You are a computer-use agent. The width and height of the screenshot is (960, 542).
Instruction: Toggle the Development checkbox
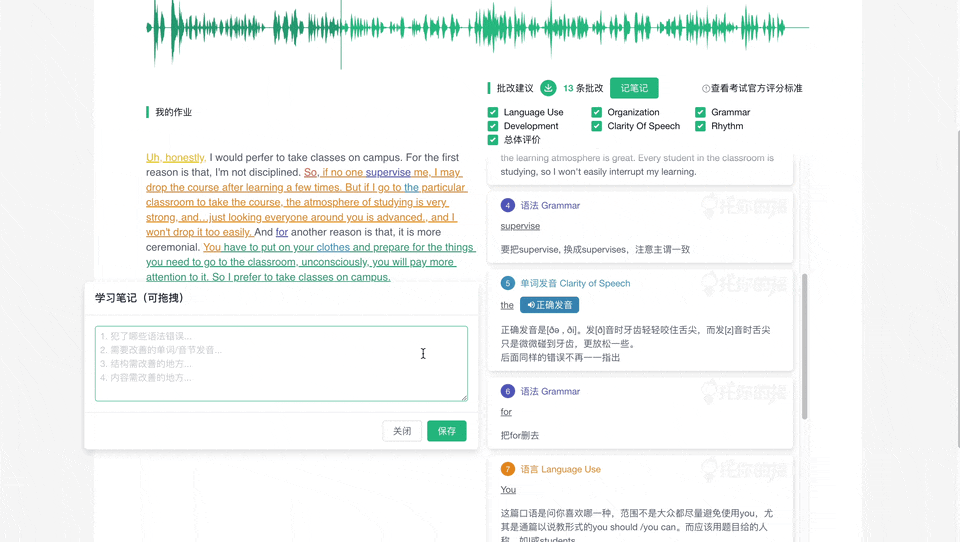point(493,127)
